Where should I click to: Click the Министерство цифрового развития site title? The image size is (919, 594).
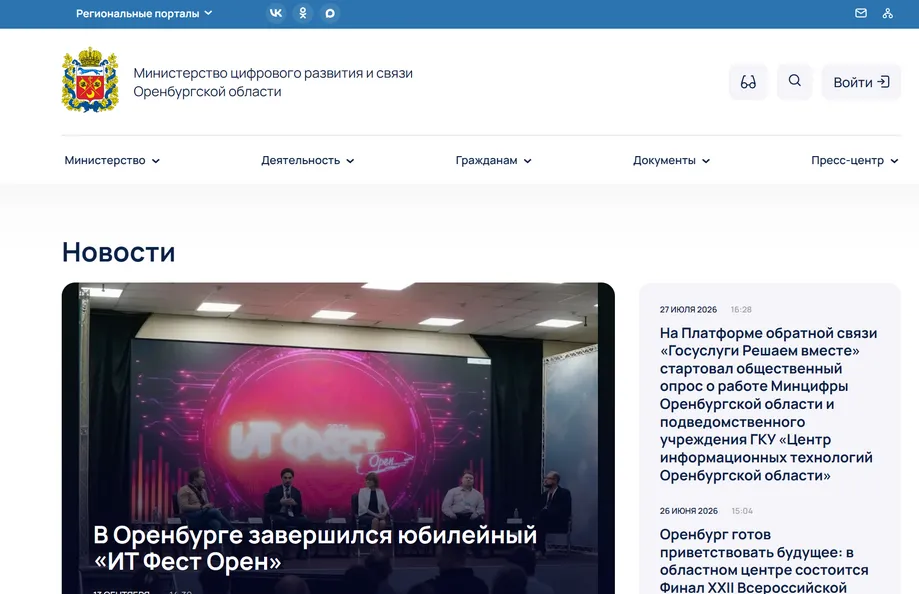273,82
